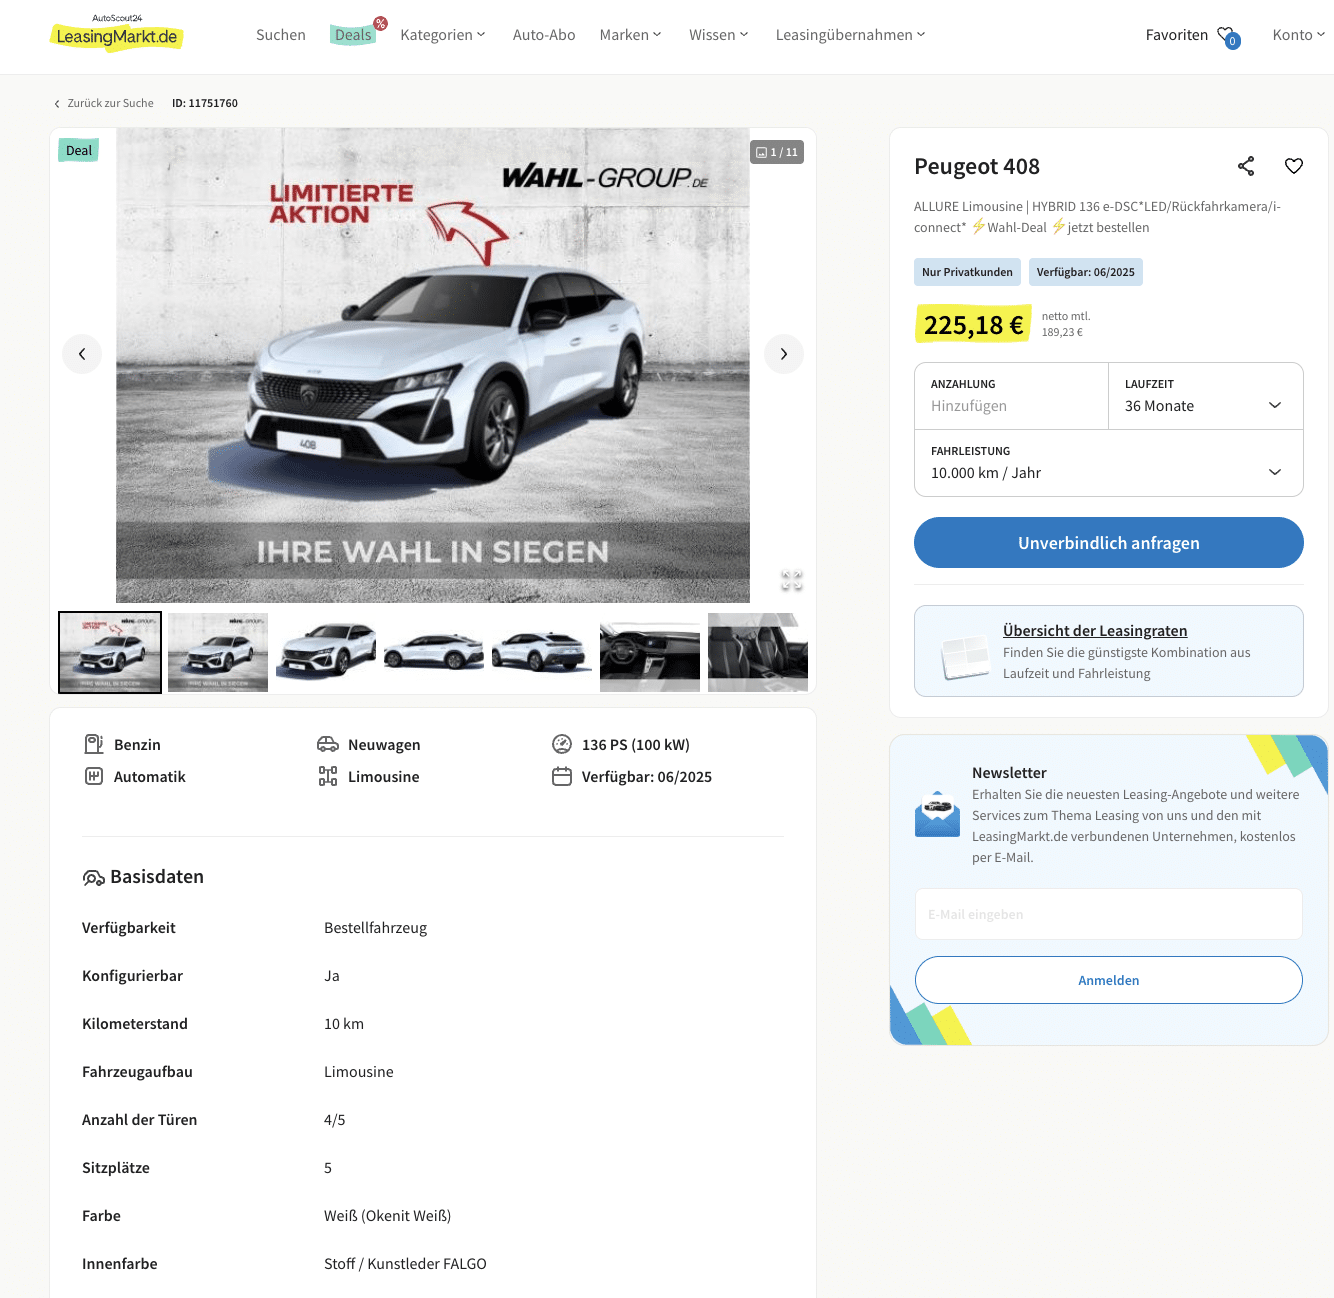
Task: Share this Peugeot 408 listing
Action: coord(1246,166)
